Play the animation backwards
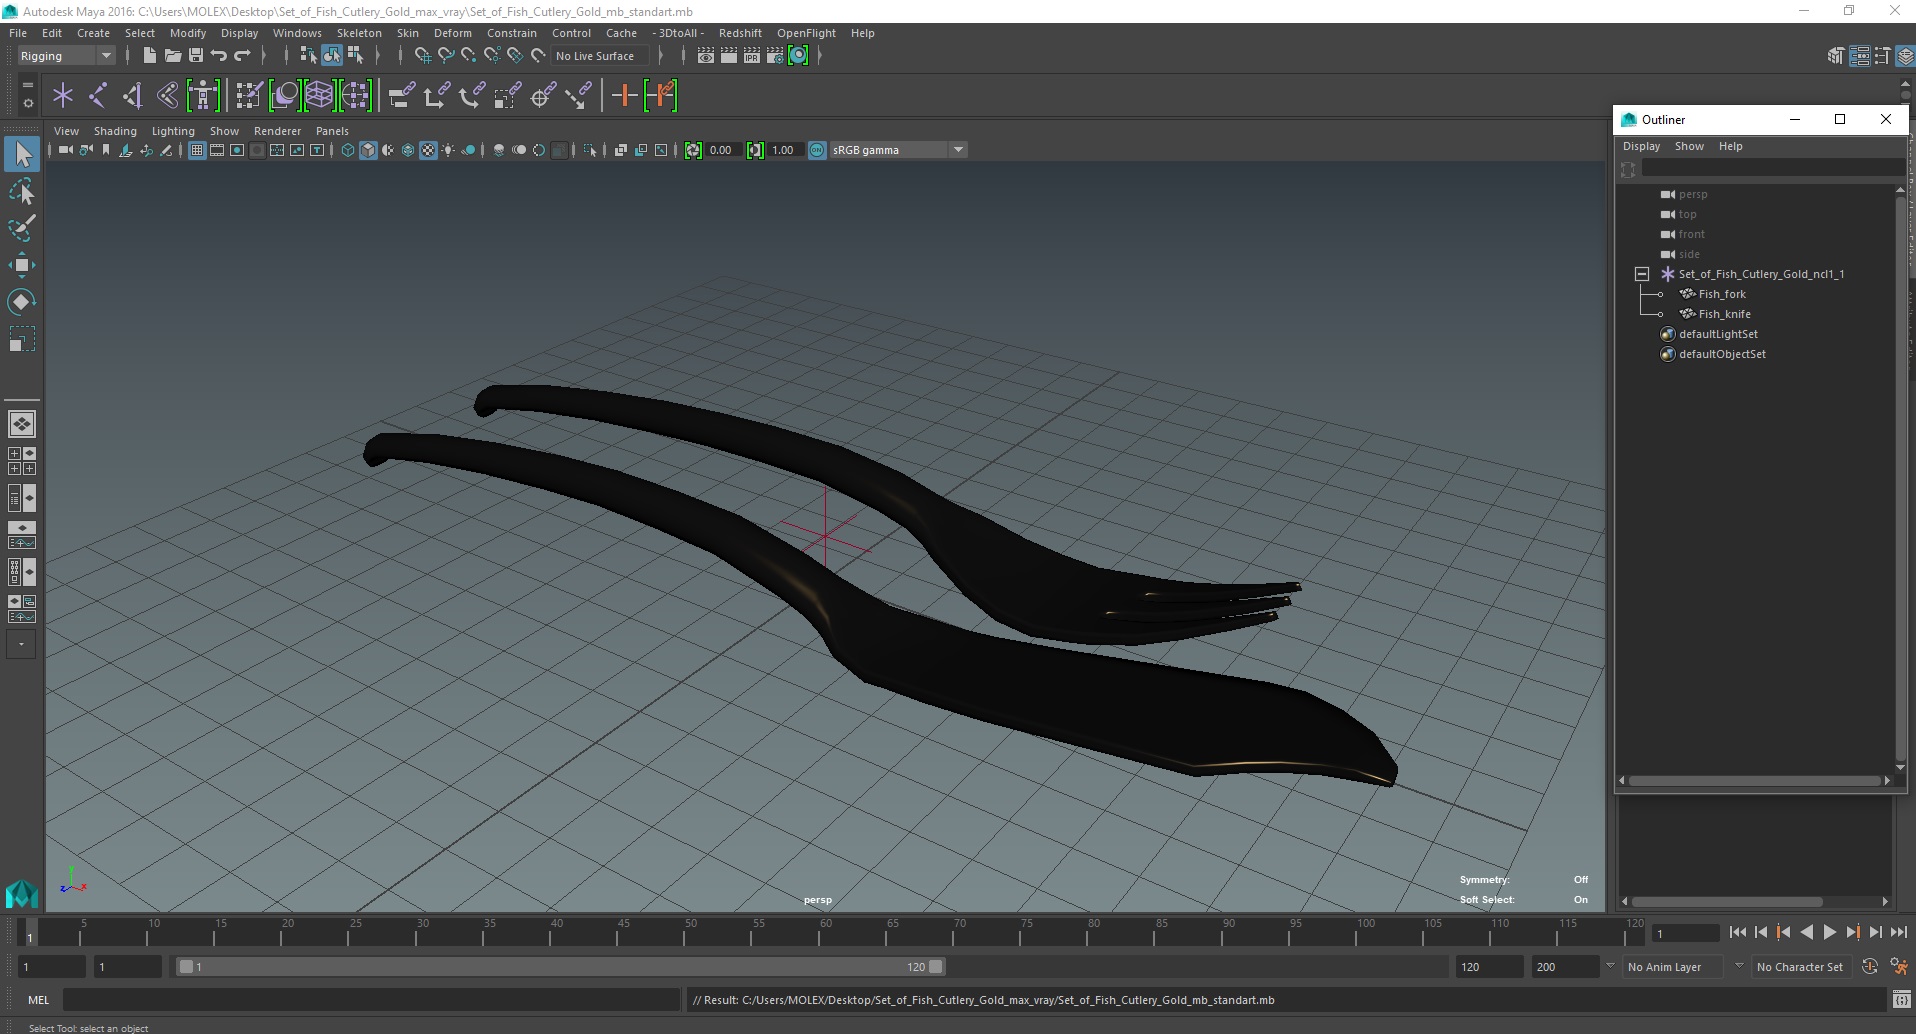This screenshot has width=1916, height=1034. point(1807,932)
